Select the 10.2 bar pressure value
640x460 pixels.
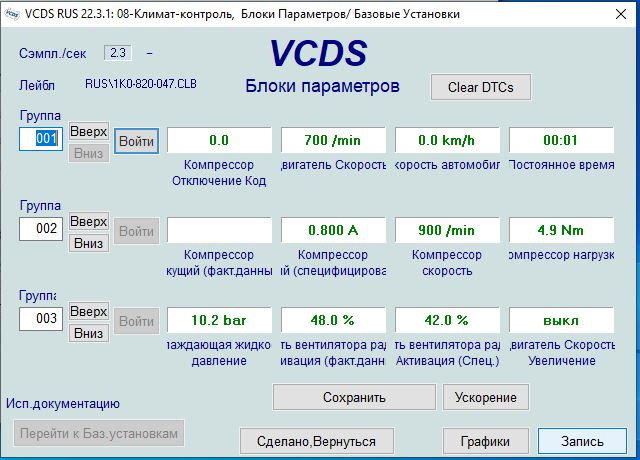pos(220,320)
